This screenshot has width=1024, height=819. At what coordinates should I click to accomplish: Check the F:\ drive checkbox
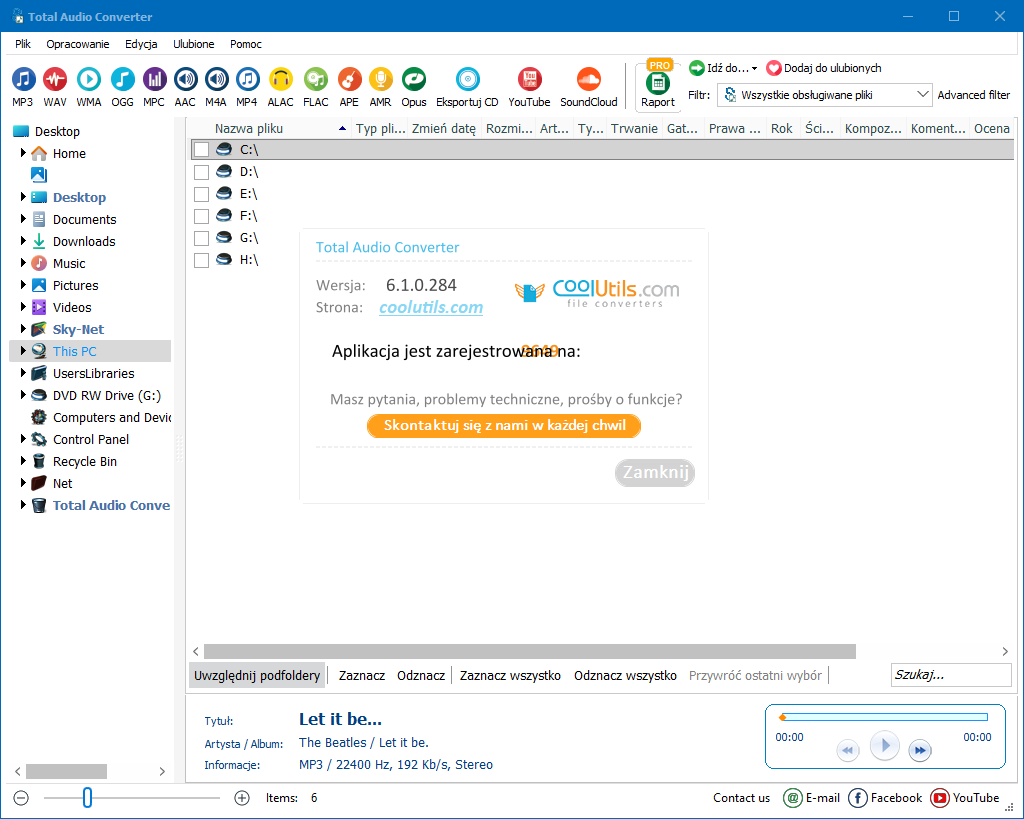point(201,216)
